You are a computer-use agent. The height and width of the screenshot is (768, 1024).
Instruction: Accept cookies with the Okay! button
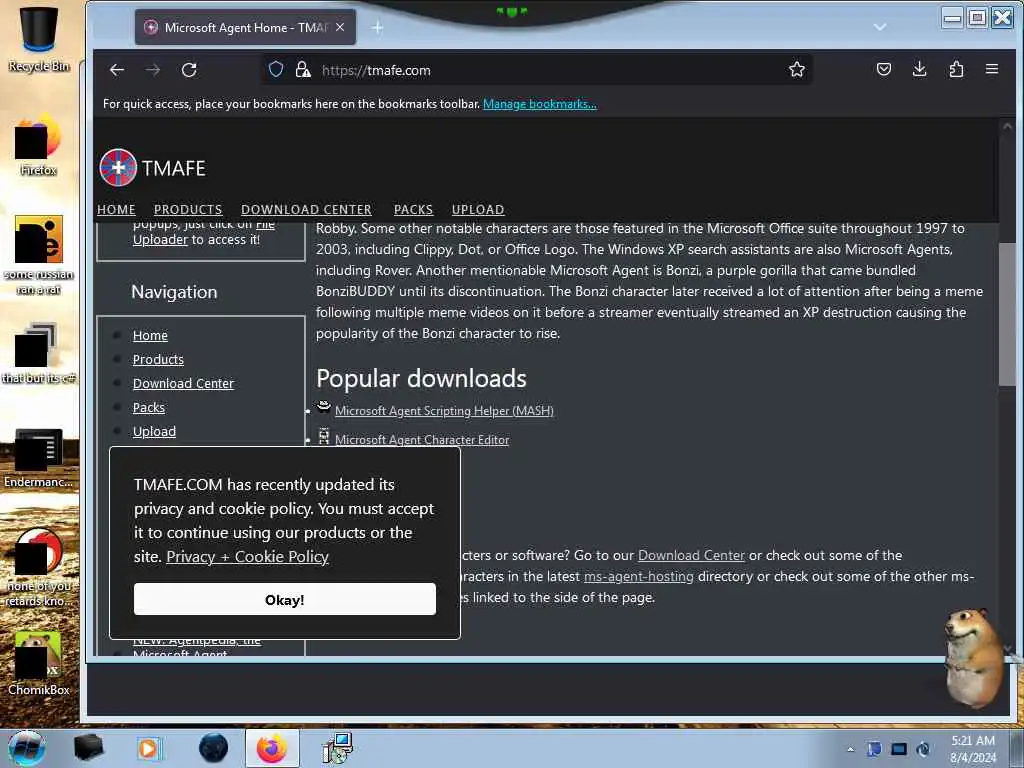pos(285,600)
